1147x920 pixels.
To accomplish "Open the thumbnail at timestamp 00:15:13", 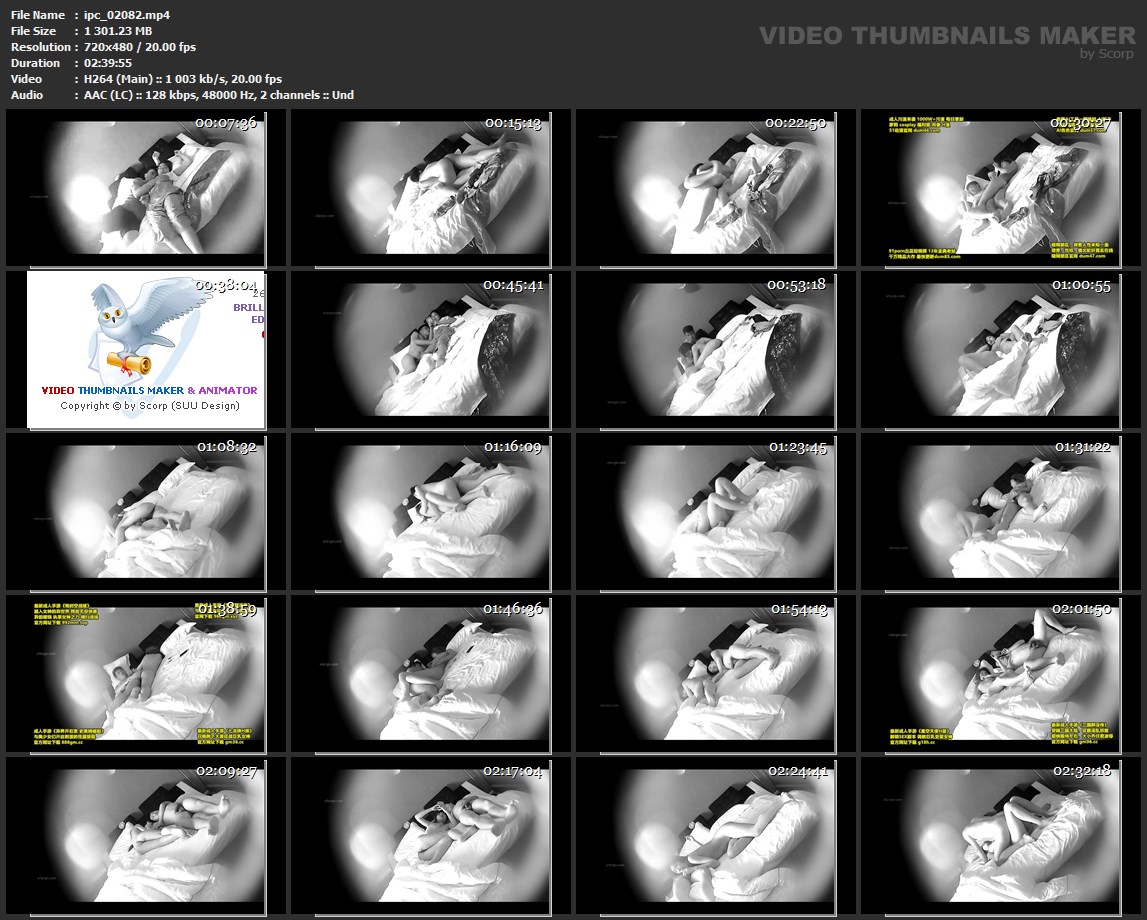I will coord(420,188).
